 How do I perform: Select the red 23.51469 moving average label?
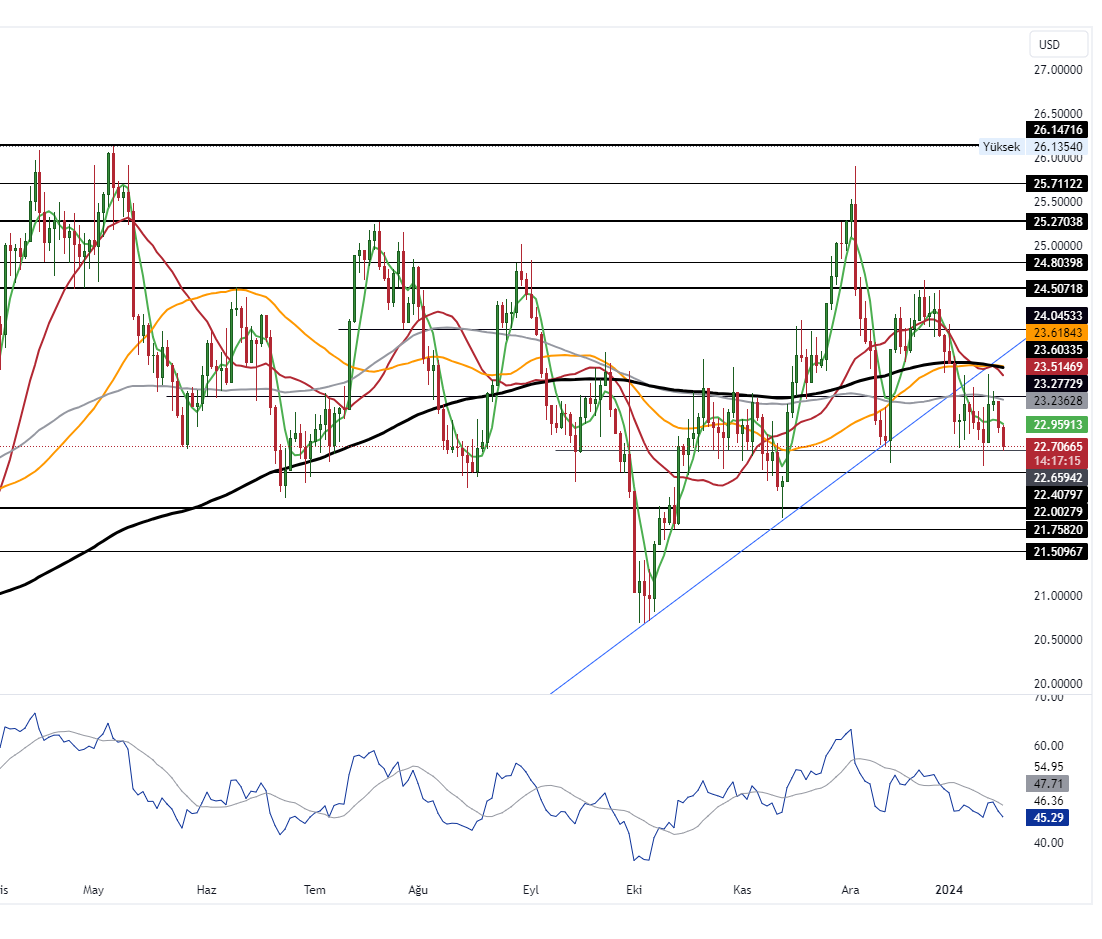click(x=1058, y=367)
